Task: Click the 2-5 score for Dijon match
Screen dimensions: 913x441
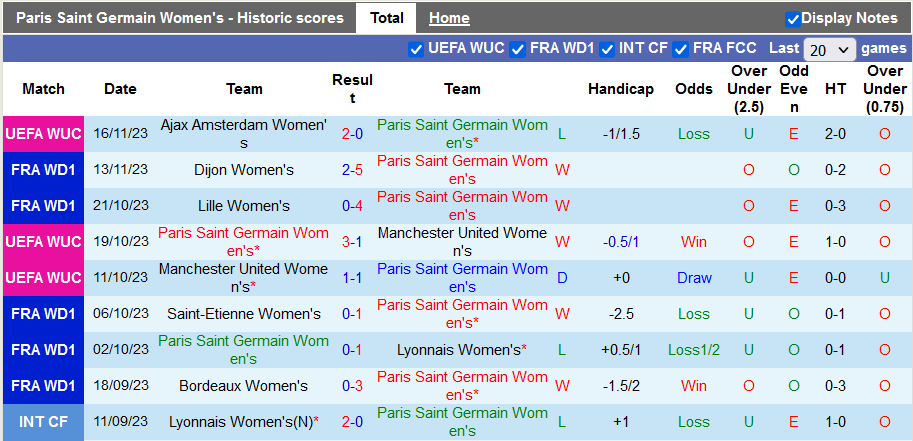Action: tap(352, 170)
